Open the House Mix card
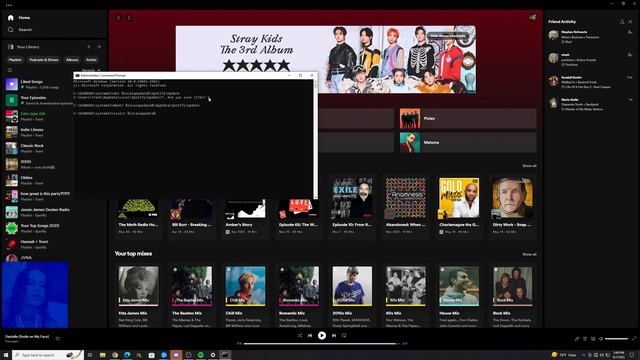640x360 pixels. [x=459, y=296]
